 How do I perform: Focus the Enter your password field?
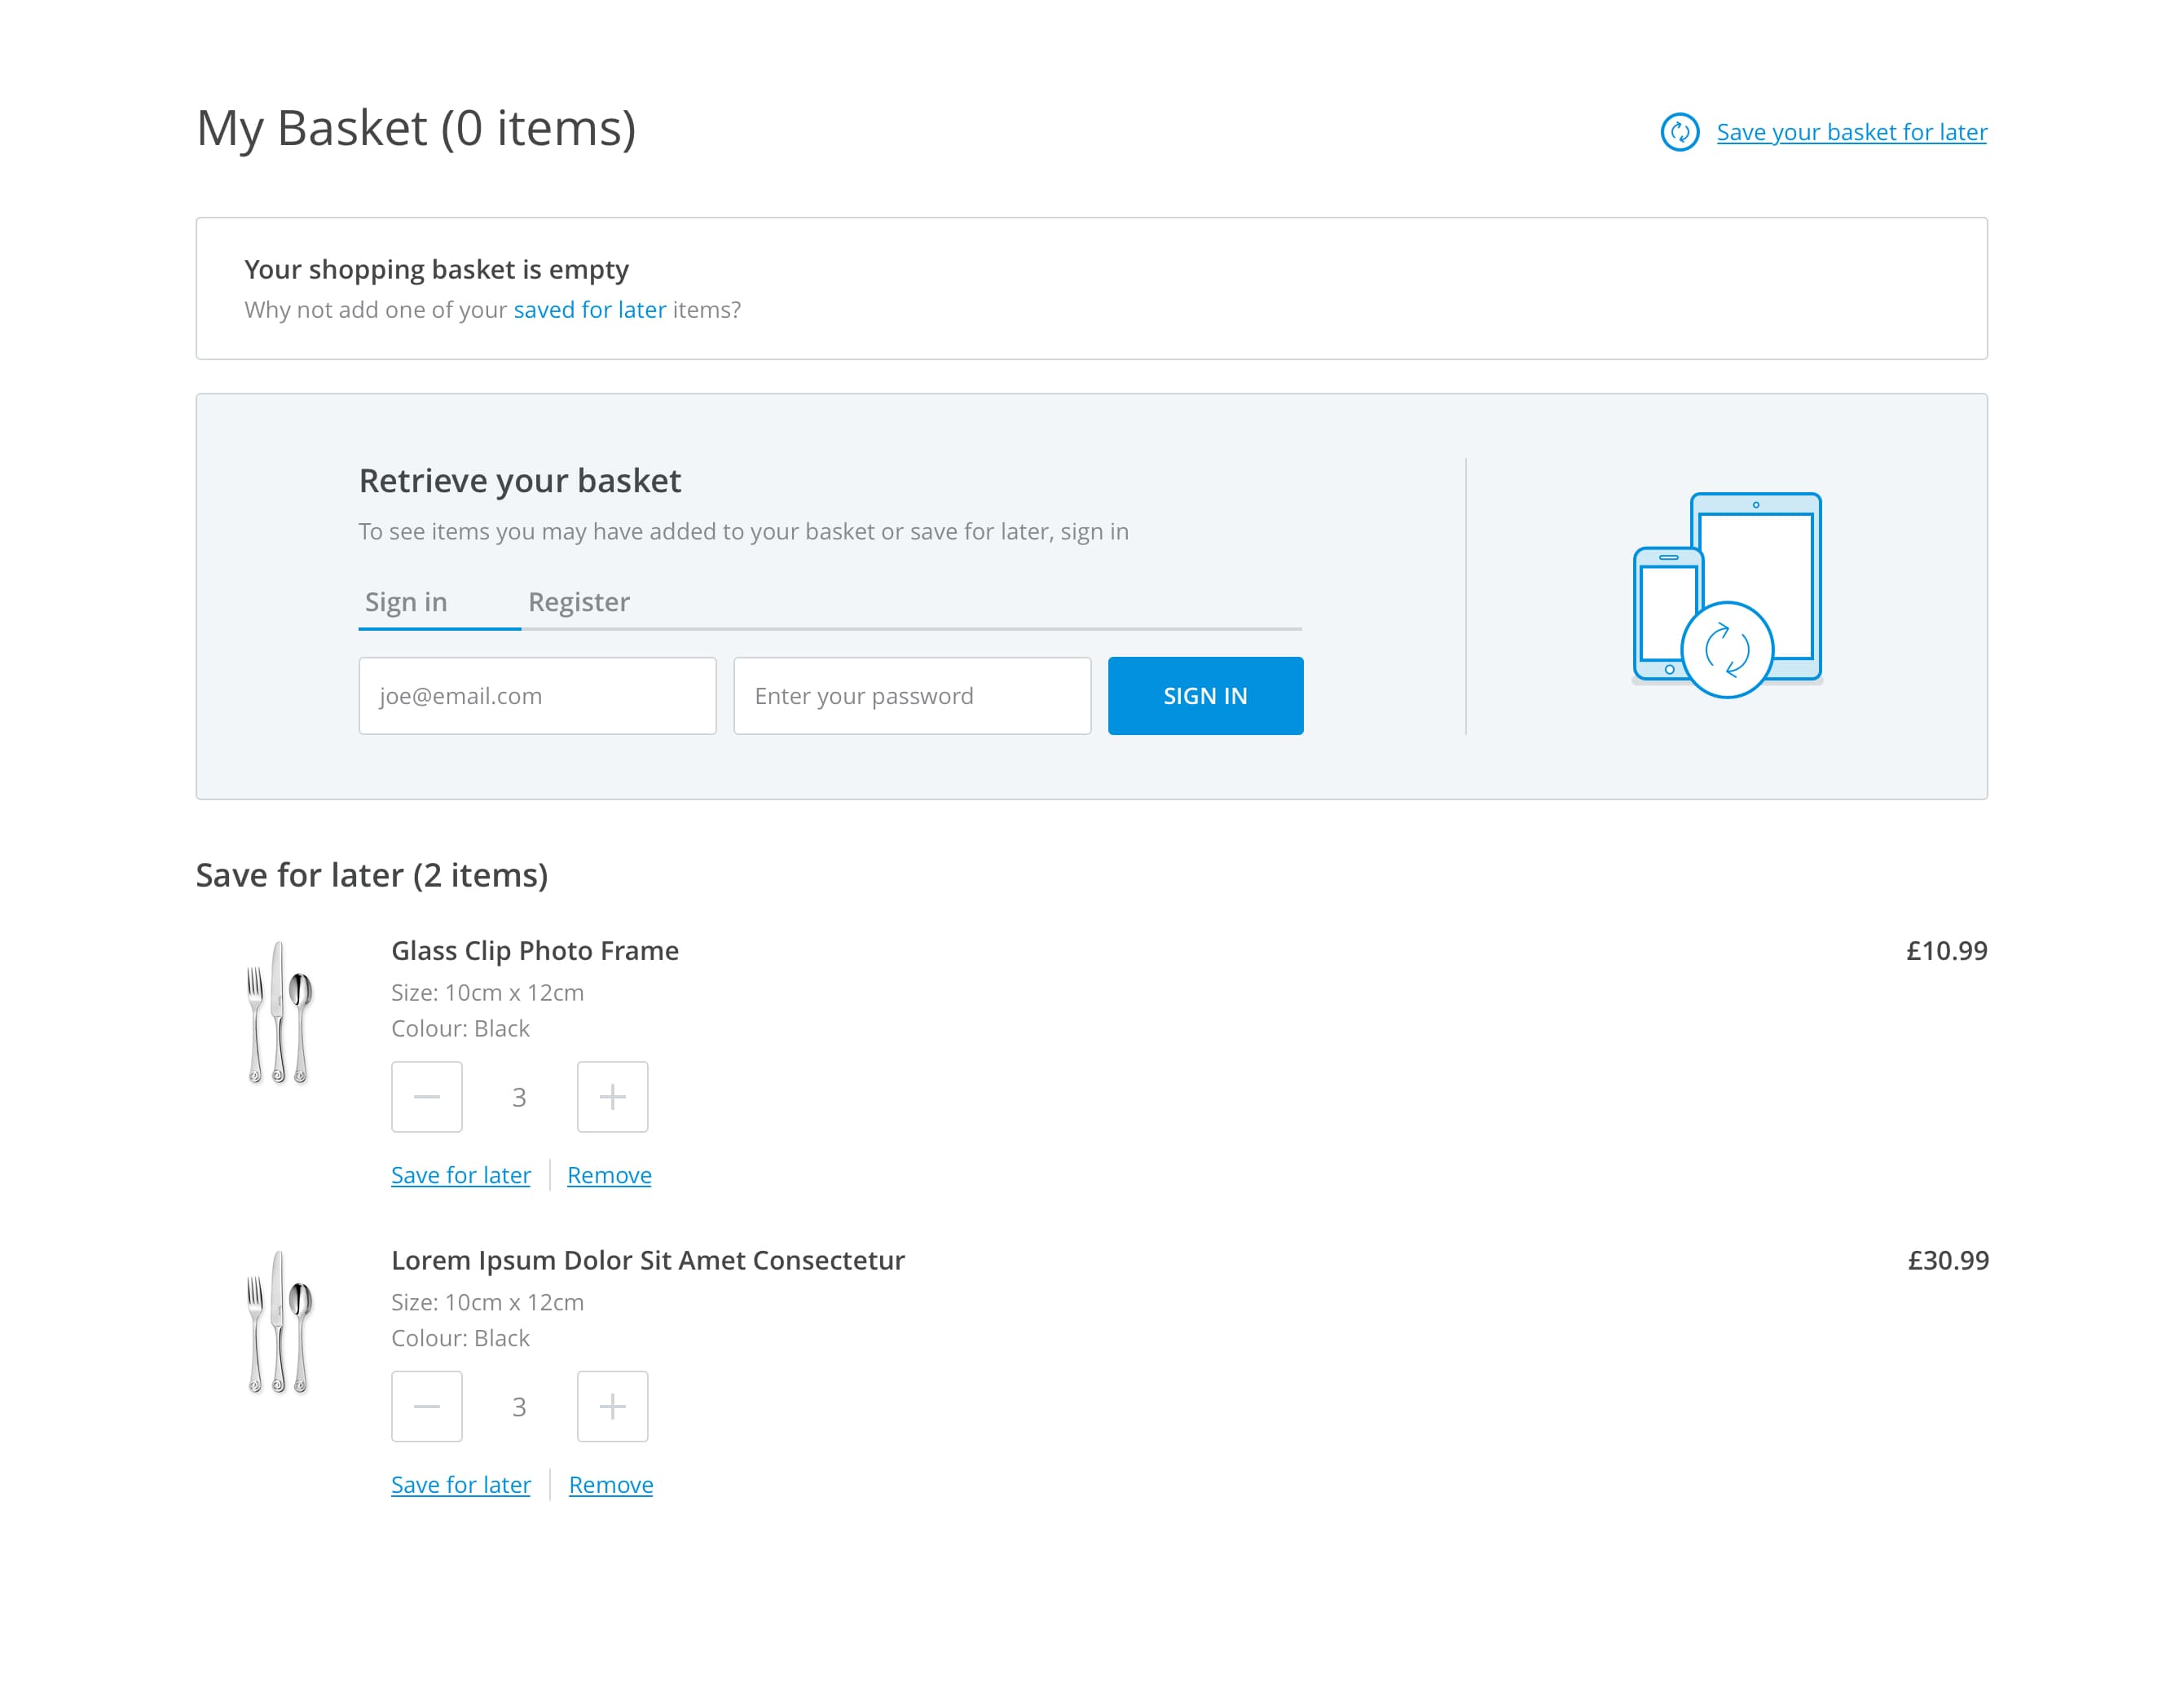(911, 696)
